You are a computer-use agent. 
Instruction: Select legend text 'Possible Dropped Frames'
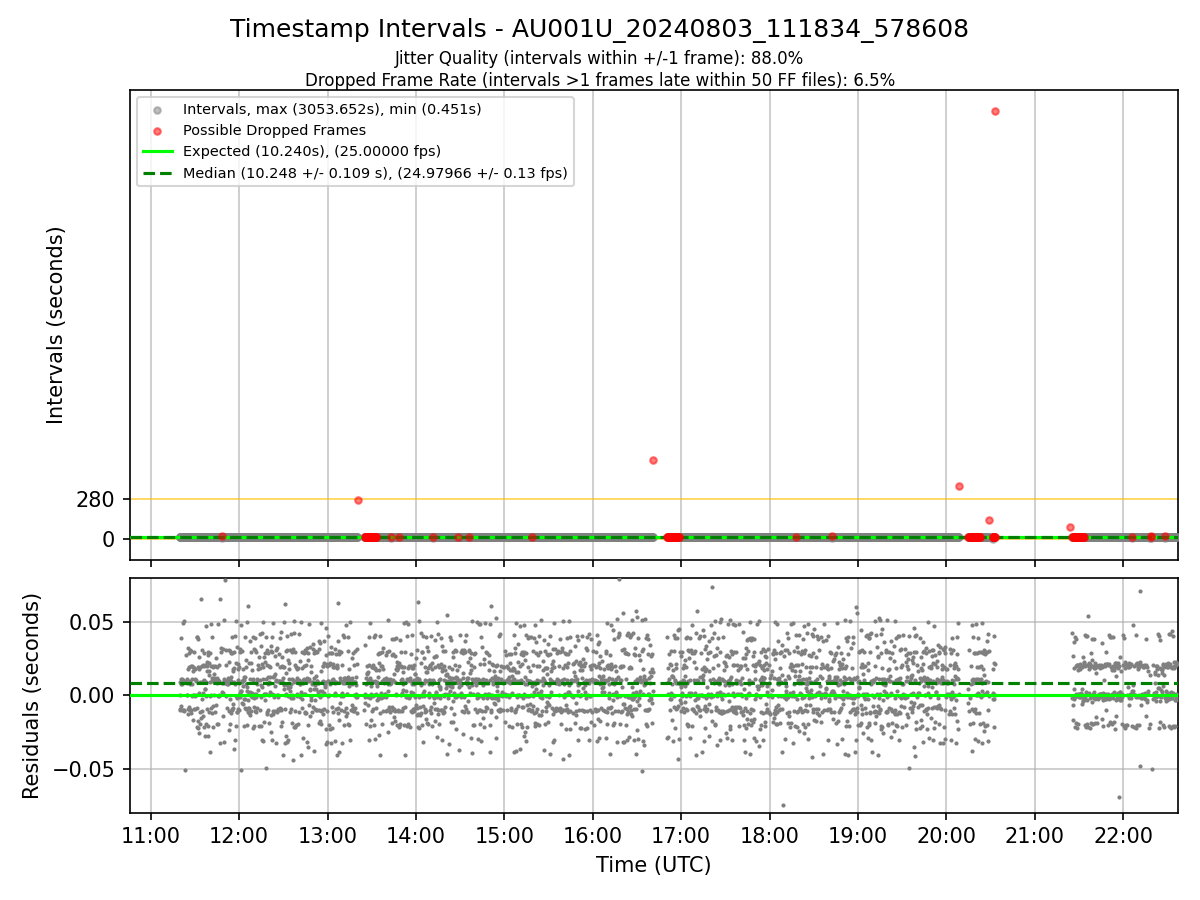(x=274, y=130)
